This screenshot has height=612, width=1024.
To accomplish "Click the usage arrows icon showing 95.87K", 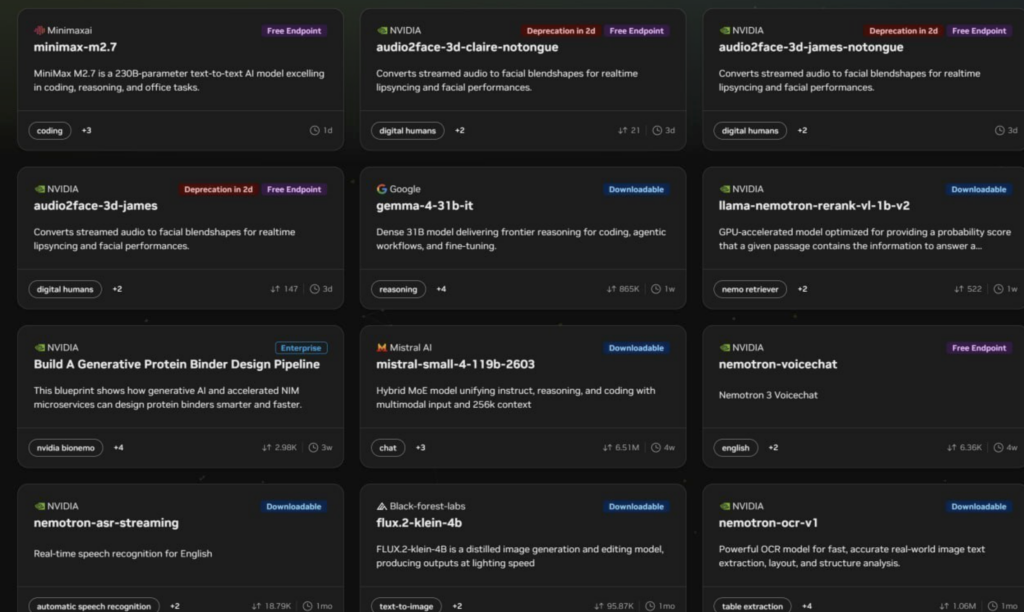I will tap(599, 606).
